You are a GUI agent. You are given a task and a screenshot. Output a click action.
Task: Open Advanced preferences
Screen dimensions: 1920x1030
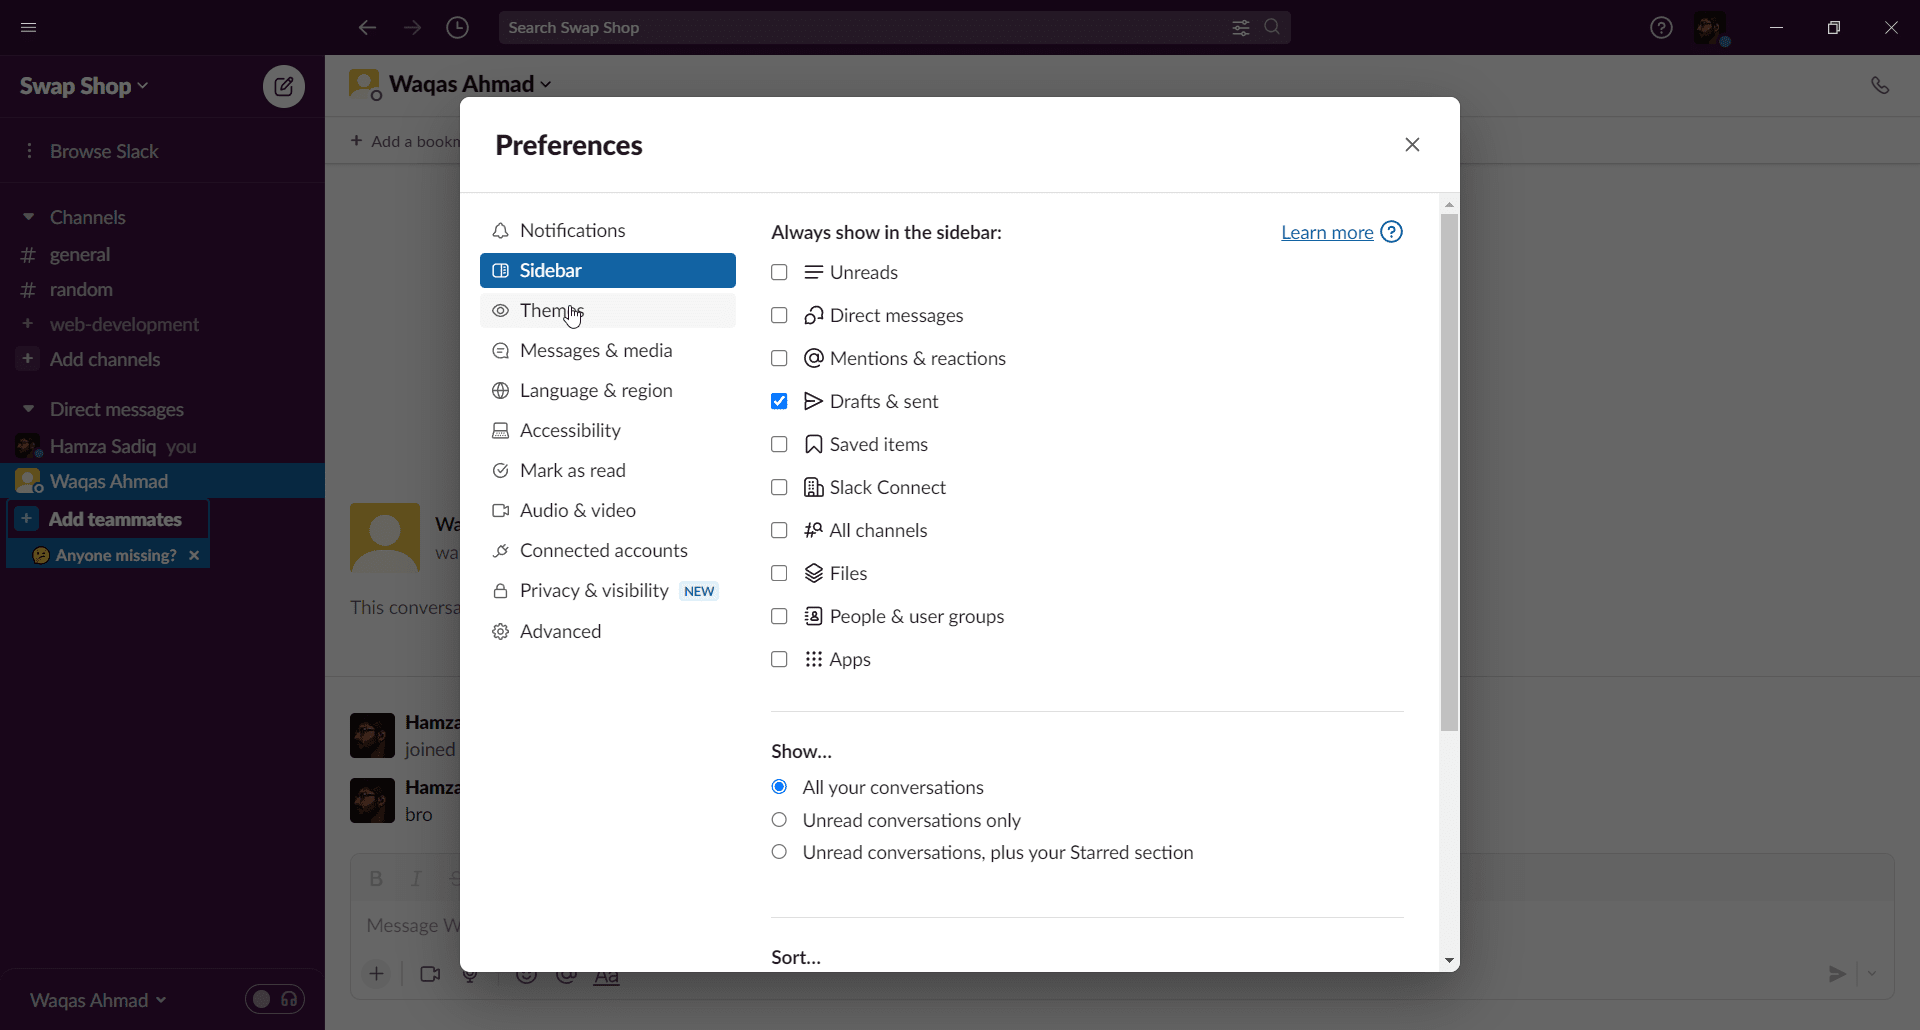click(608, 631)
